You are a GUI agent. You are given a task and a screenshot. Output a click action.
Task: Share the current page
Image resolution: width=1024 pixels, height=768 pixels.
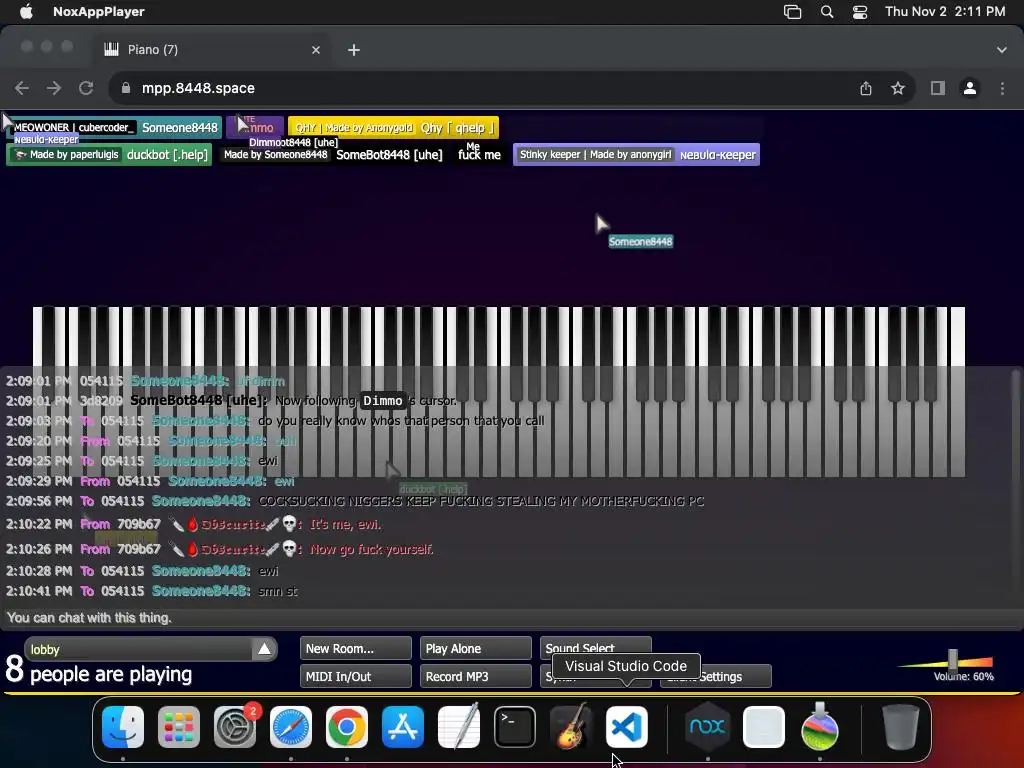[866, 88]
